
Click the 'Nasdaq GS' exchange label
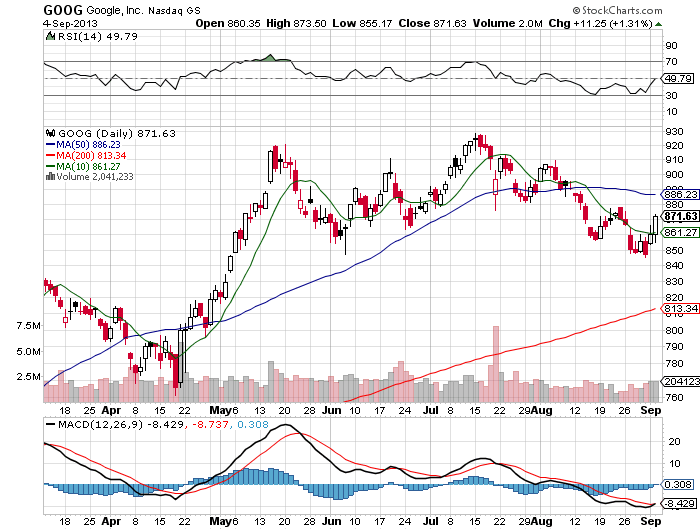(174, 10)
